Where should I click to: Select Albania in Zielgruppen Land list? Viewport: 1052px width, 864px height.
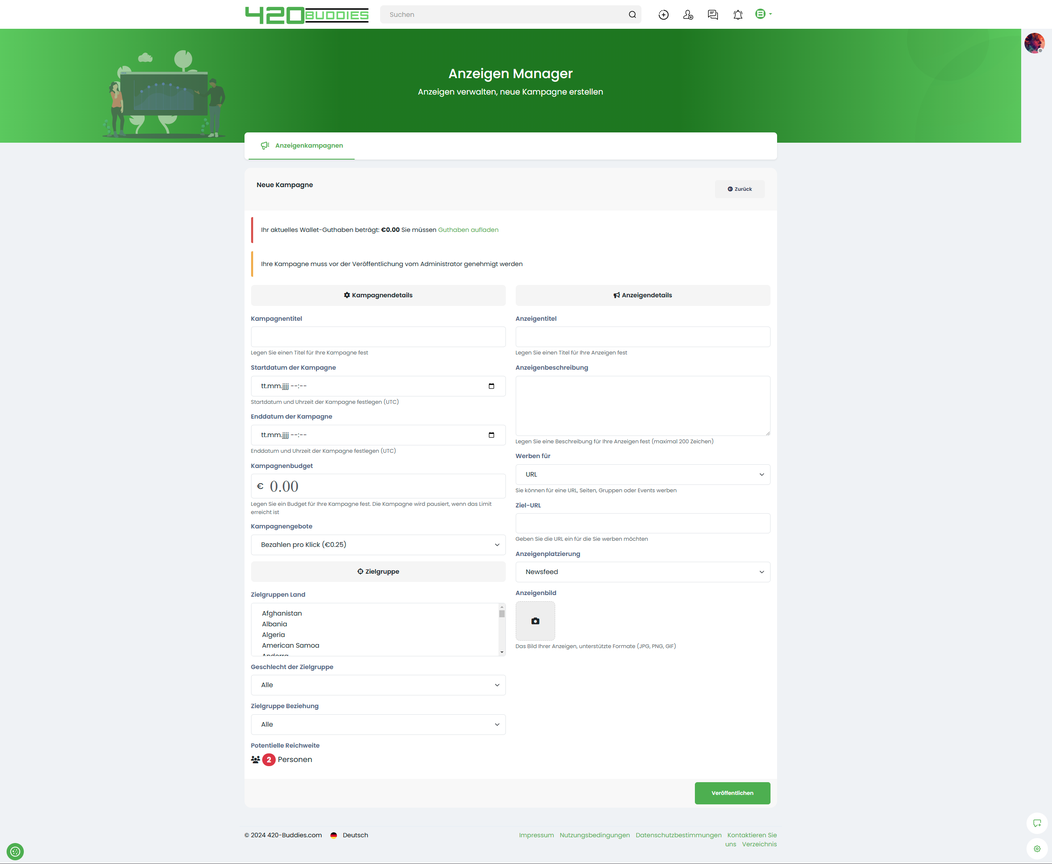(275, 624)
